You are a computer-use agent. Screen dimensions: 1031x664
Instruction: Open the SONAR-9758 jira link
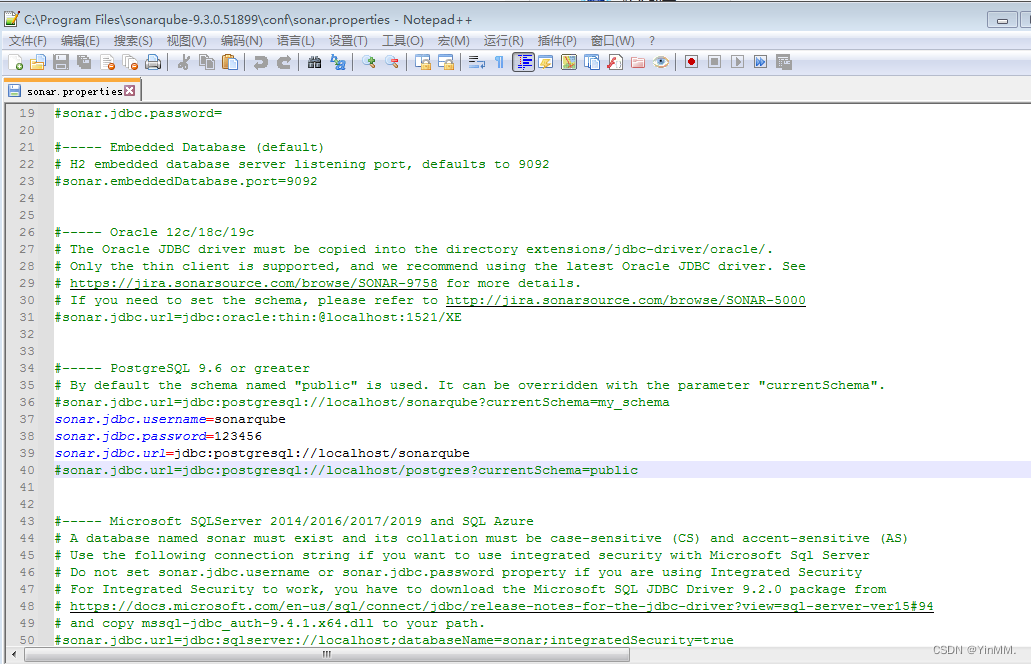[254, 283]
